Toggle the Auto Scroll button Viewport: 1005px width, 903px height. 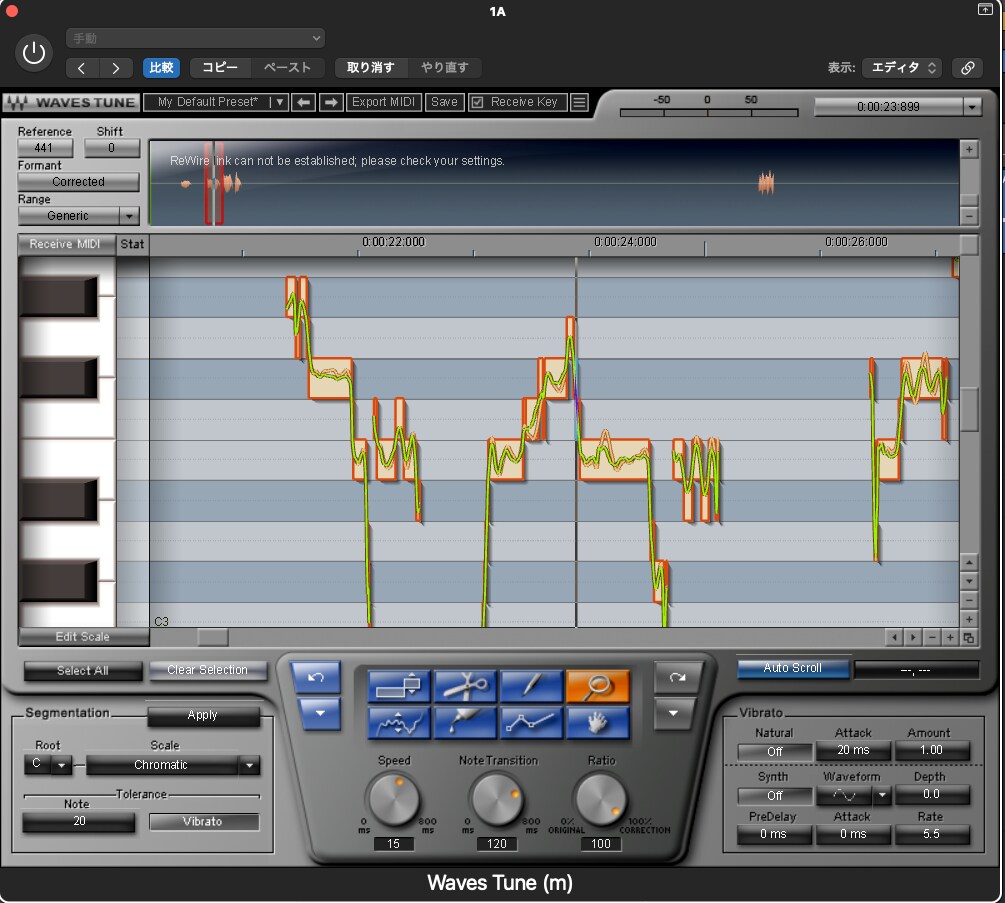[x=793, y=668]
